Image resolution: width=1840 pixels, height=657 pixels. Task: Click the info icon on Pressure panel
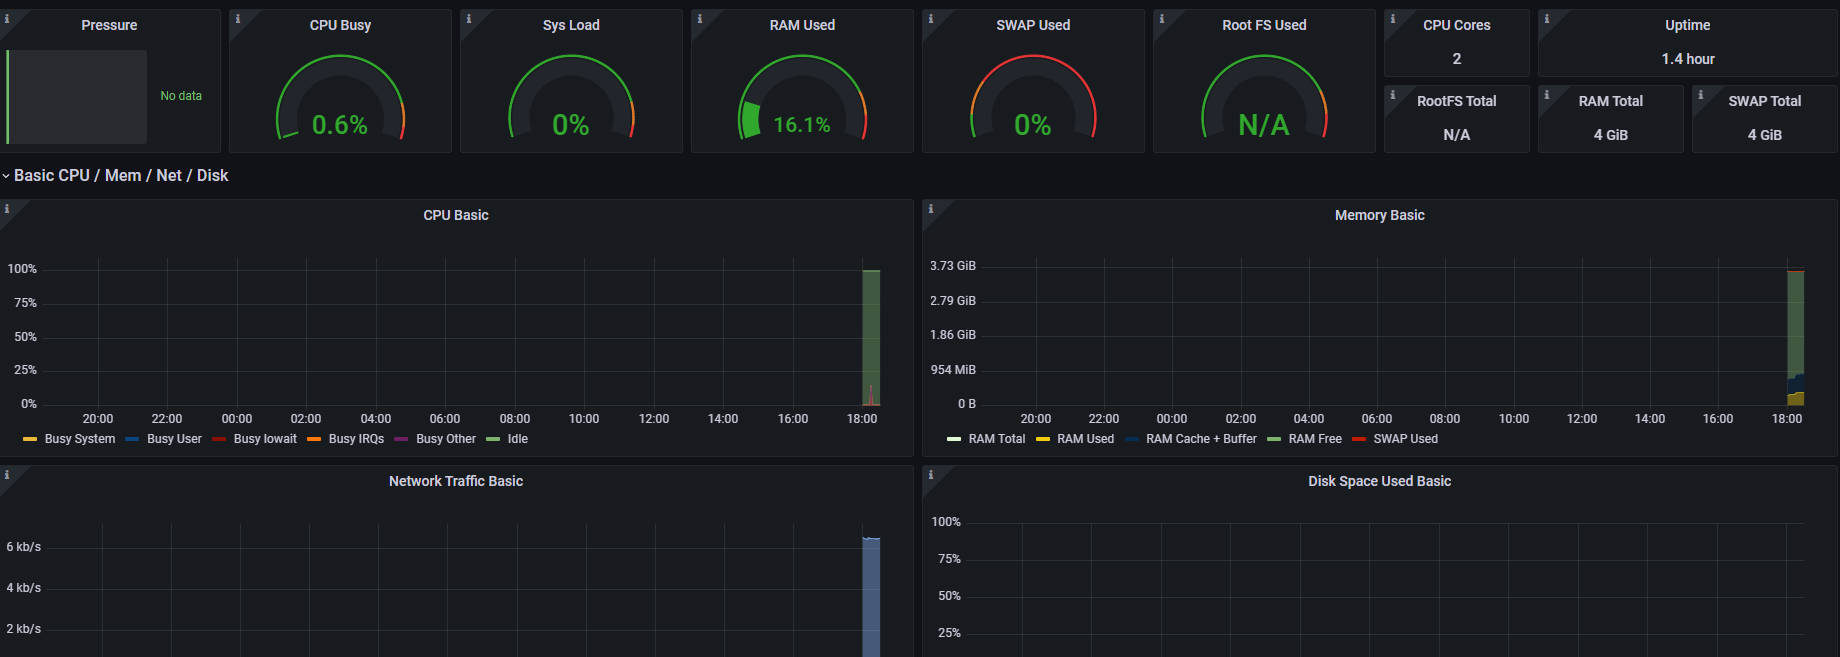[6, 18]
